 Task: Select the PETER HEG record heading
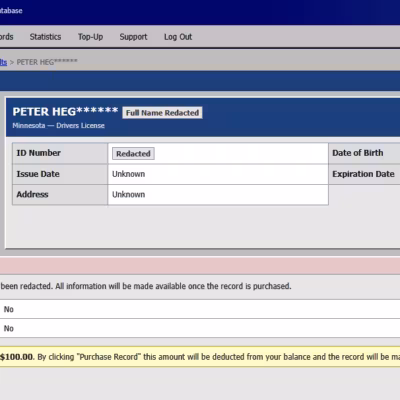click(x=65, y=112)
